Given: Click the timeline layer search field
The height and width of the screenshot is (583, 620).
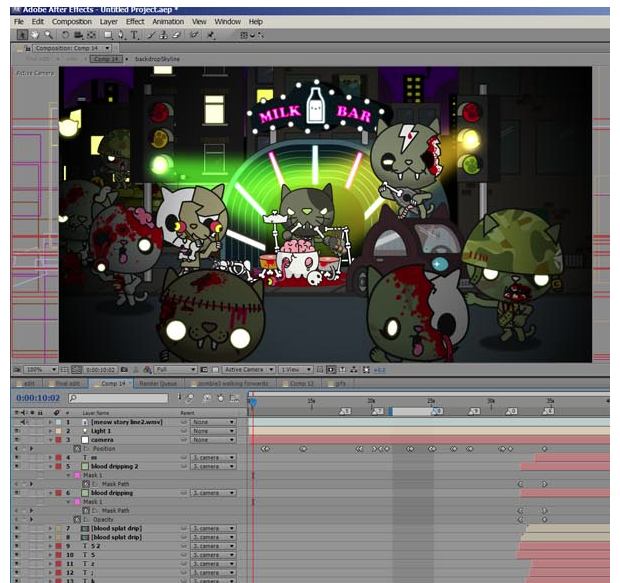Looking at the screenshot, I should [120, 398].
